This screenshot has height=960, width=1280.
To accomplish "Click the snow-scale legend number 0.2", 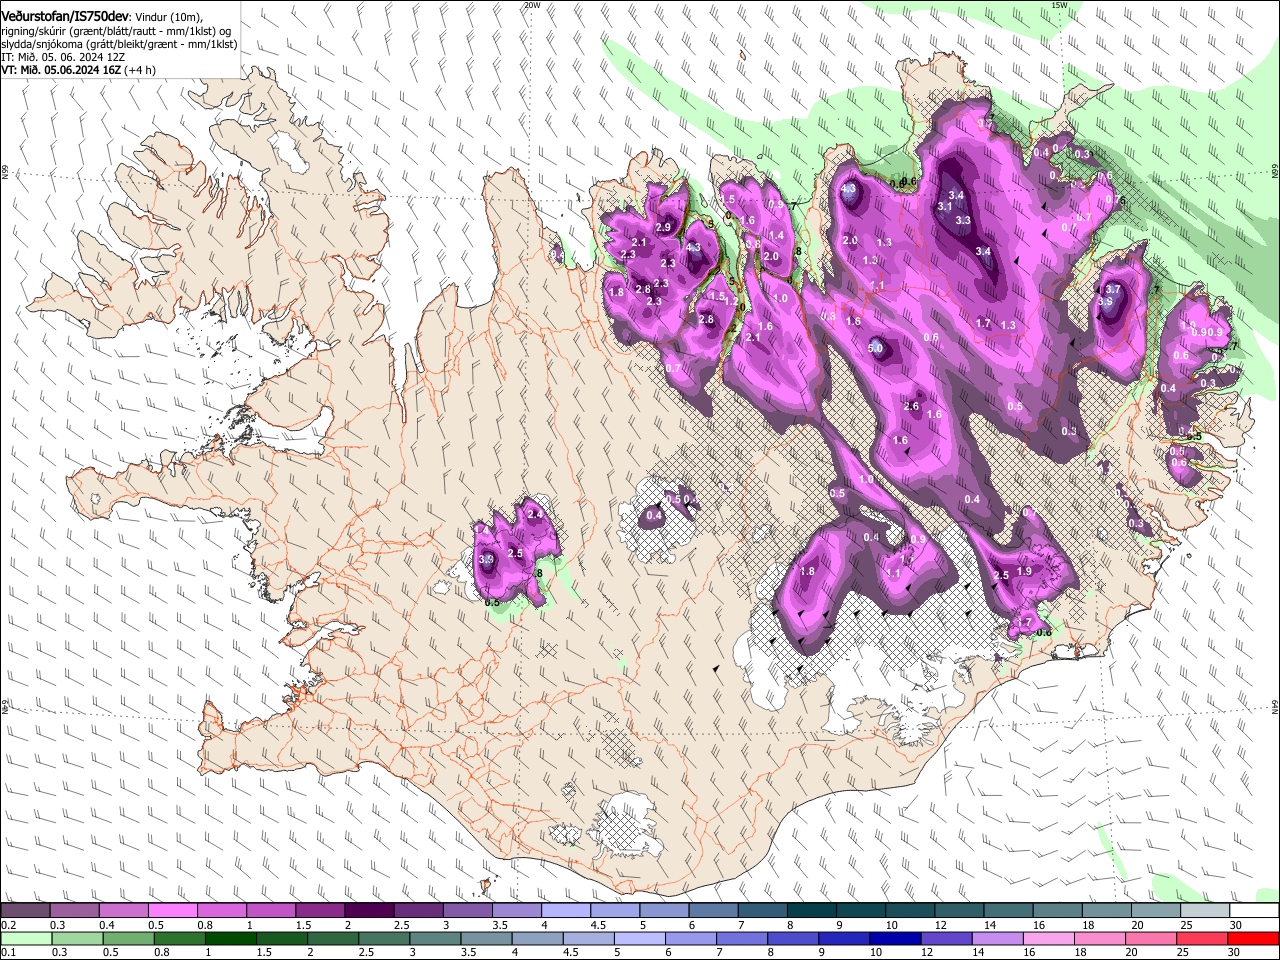I will [7, 925].
